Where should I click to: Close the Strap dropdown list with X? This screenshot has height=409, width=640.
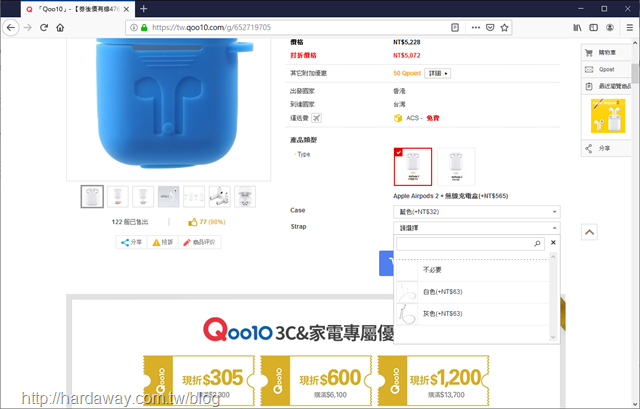coord(553,242)
